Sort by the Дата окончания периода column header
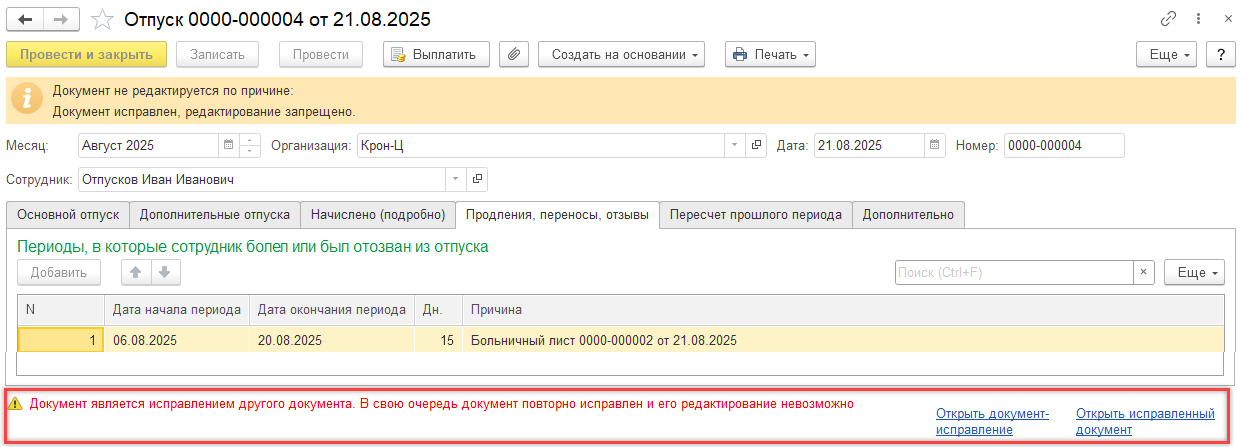Viewport: 1246px width, 447px height. [x=332, y=309]
